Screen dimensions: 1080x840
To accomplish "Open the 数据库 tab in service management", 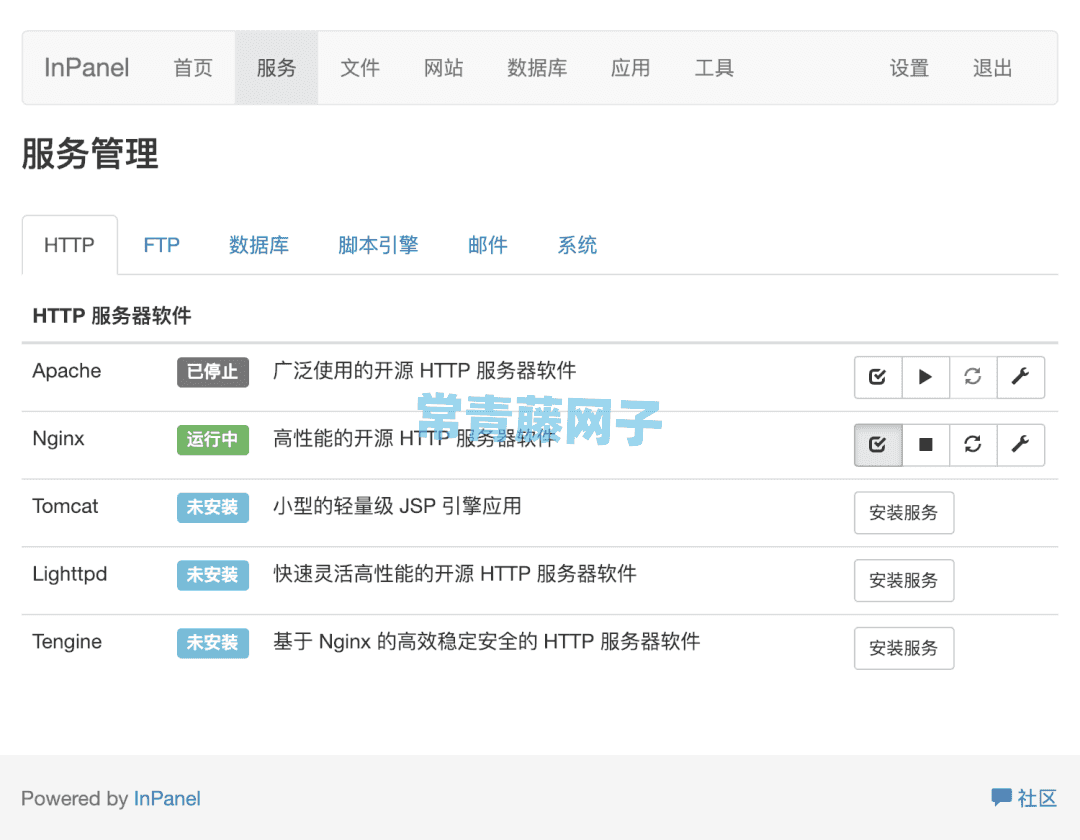I will 260,244.
